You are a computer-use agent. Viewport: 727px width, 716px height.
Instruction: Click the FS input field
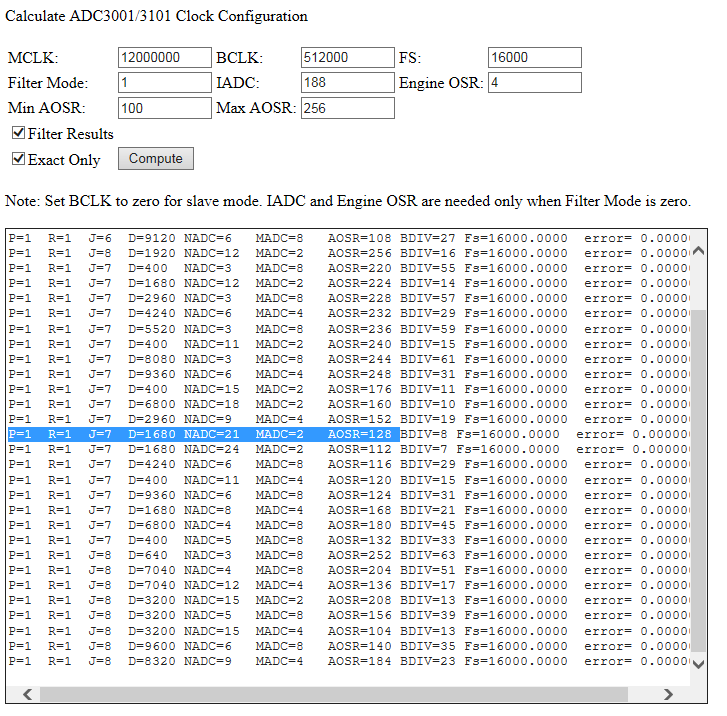point(535,58)
